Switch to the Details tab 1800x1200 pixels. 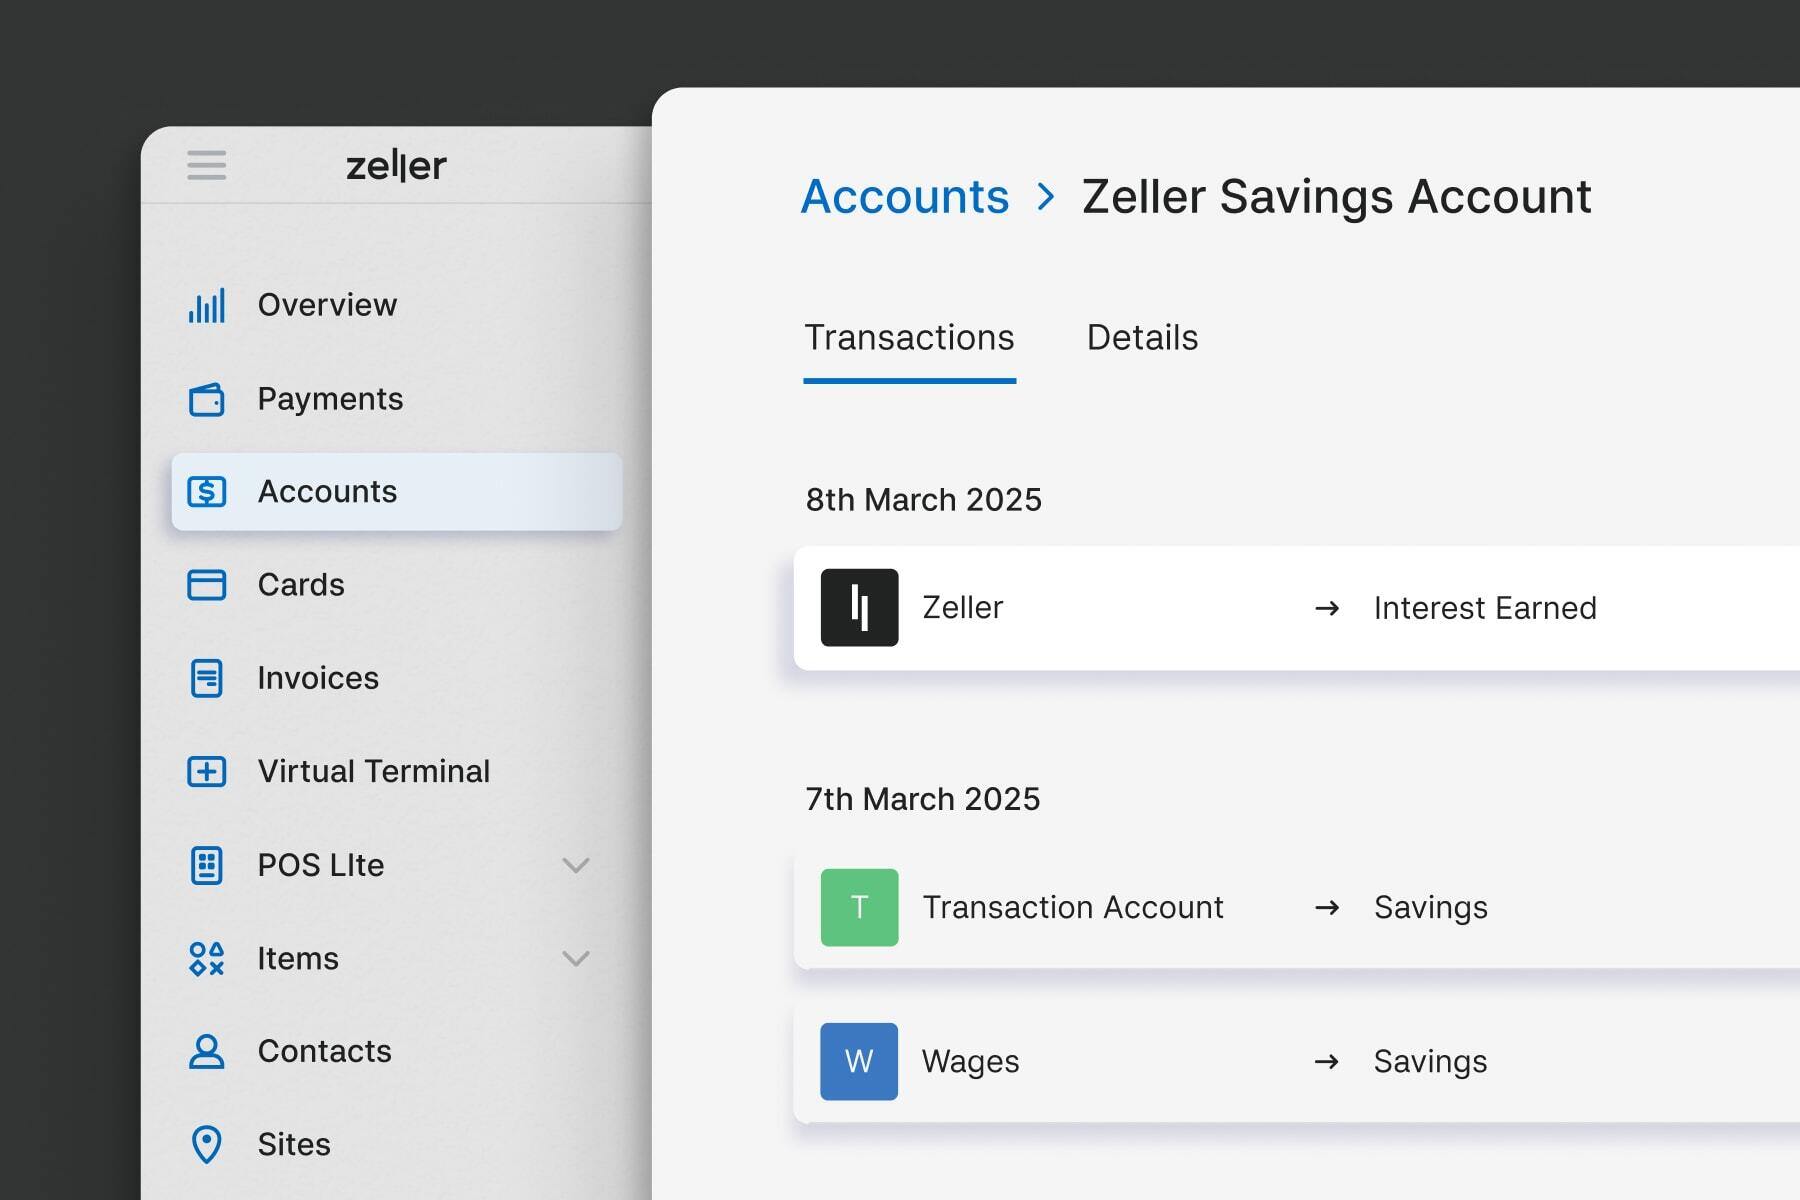click(1142, 338)
